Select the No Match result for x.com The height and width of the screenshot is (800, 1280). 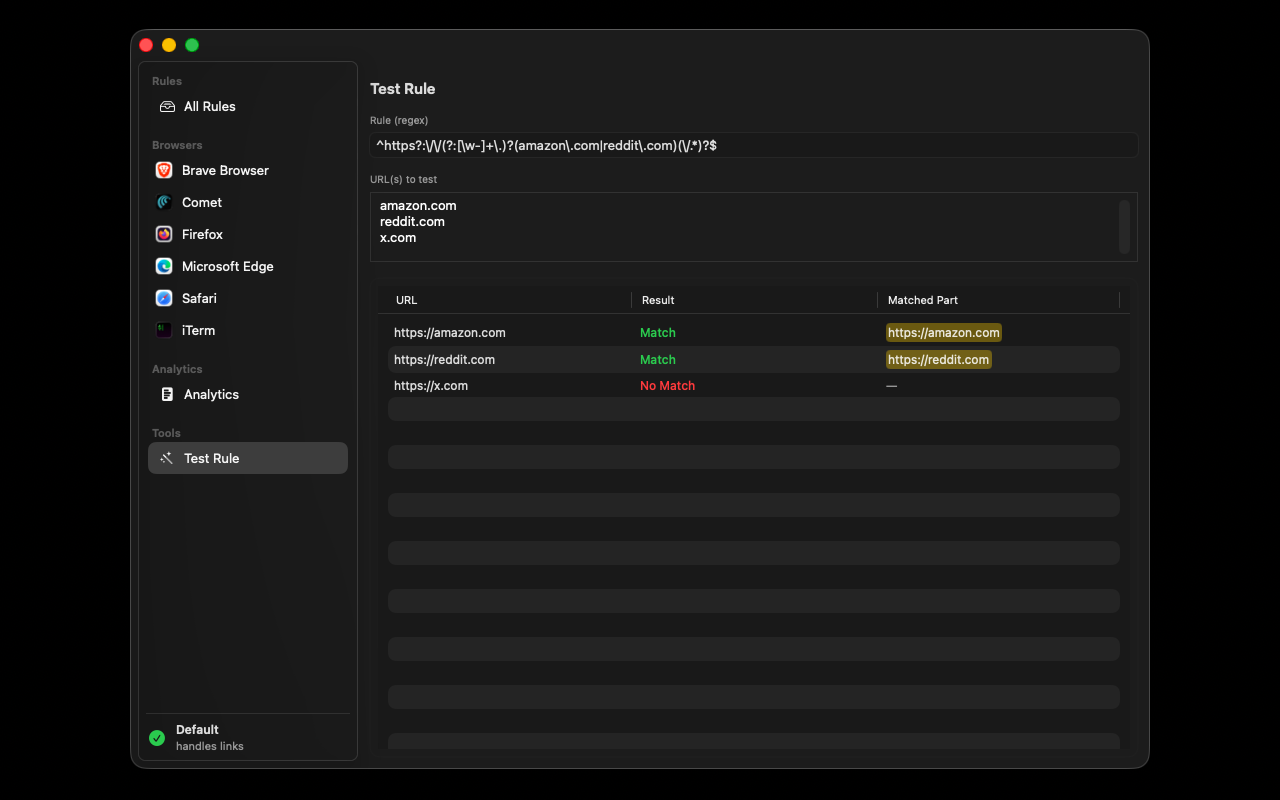pos(667,386)
